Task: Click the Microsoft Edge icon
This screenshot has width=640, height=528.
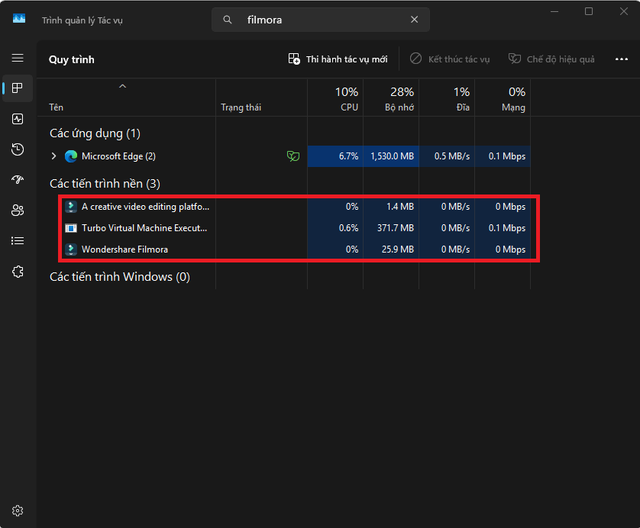Action: (71, 156)
